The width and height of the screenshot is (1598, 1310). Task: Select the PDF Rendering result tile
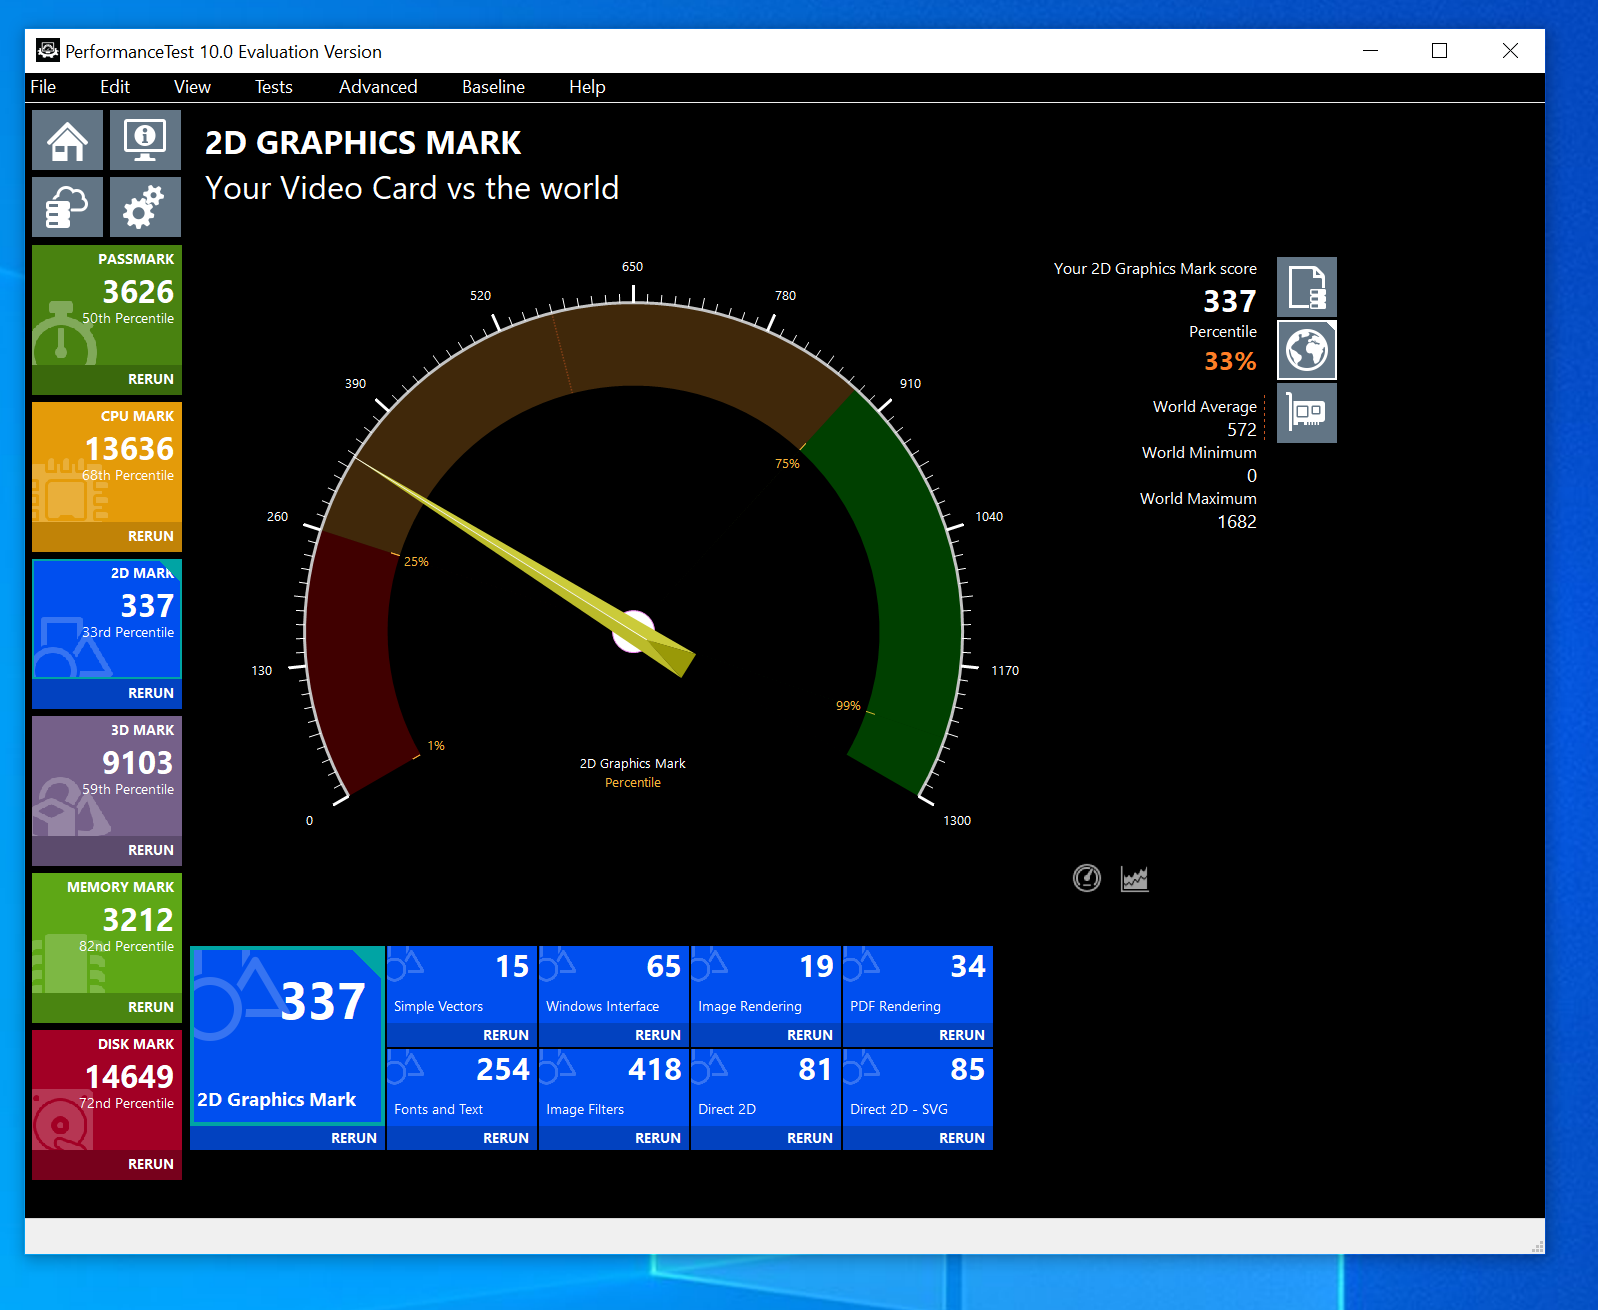918,984
